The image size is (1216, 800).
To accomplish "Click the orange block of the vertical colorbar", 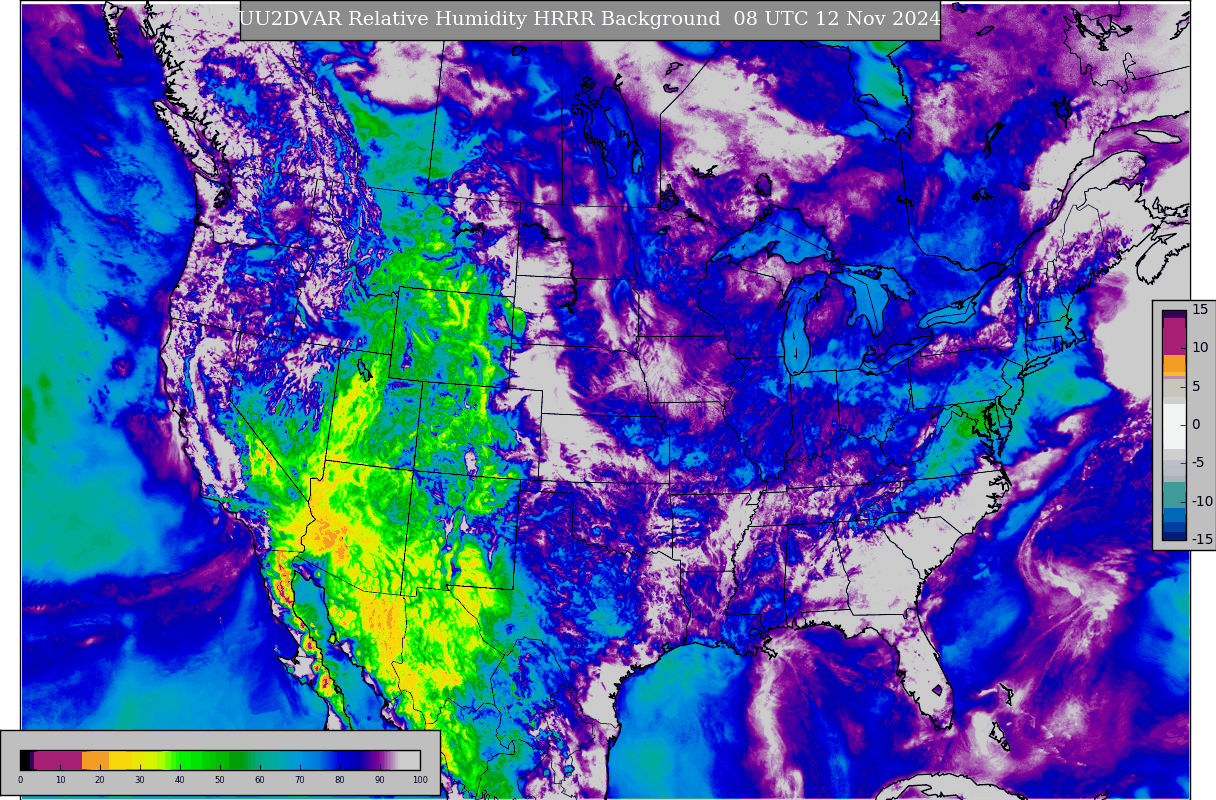I will [x=1174, y=365].
